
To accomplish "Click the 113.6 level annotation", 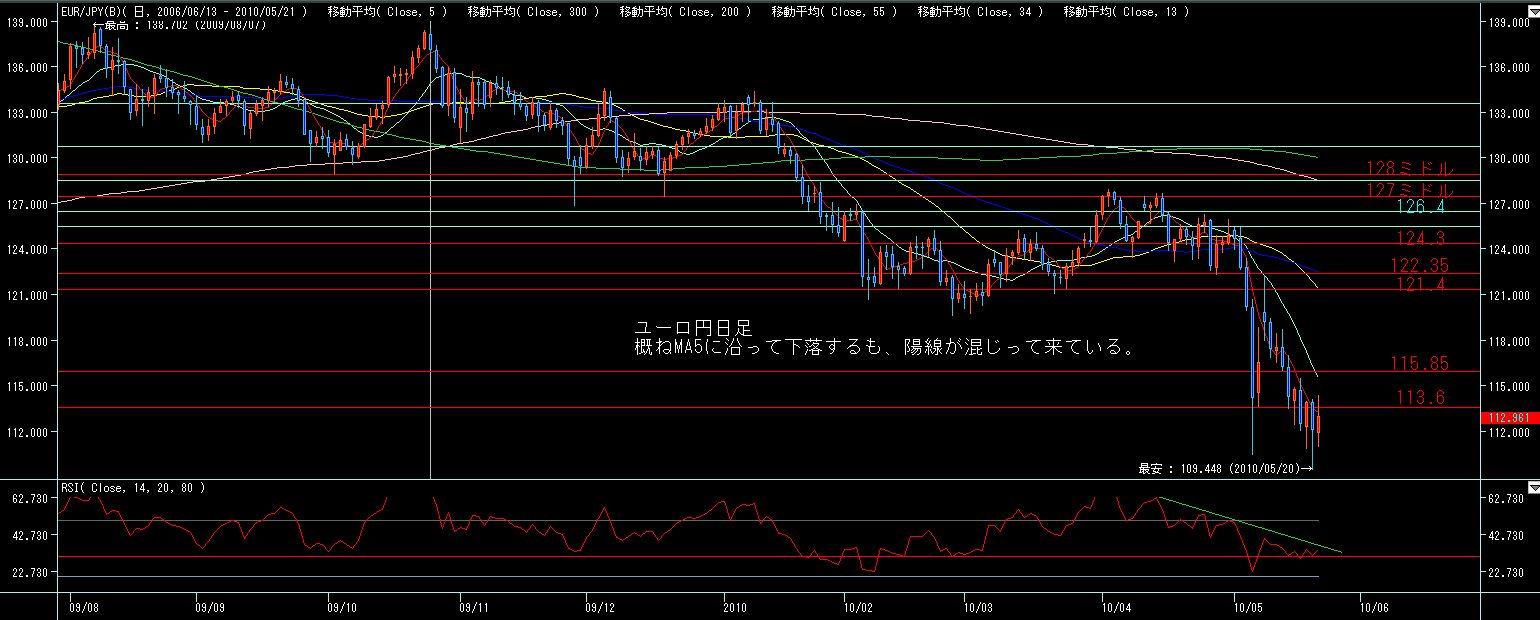I will 1421,397.
